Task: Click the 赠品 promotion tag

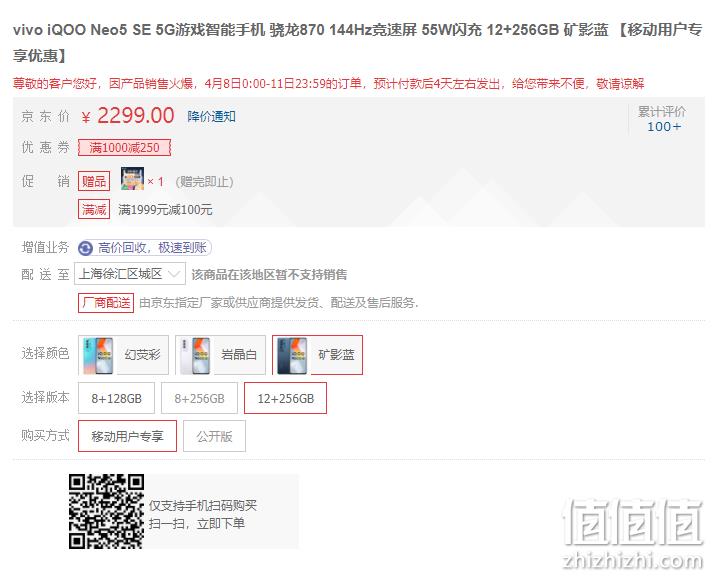Action: point(94,182)
